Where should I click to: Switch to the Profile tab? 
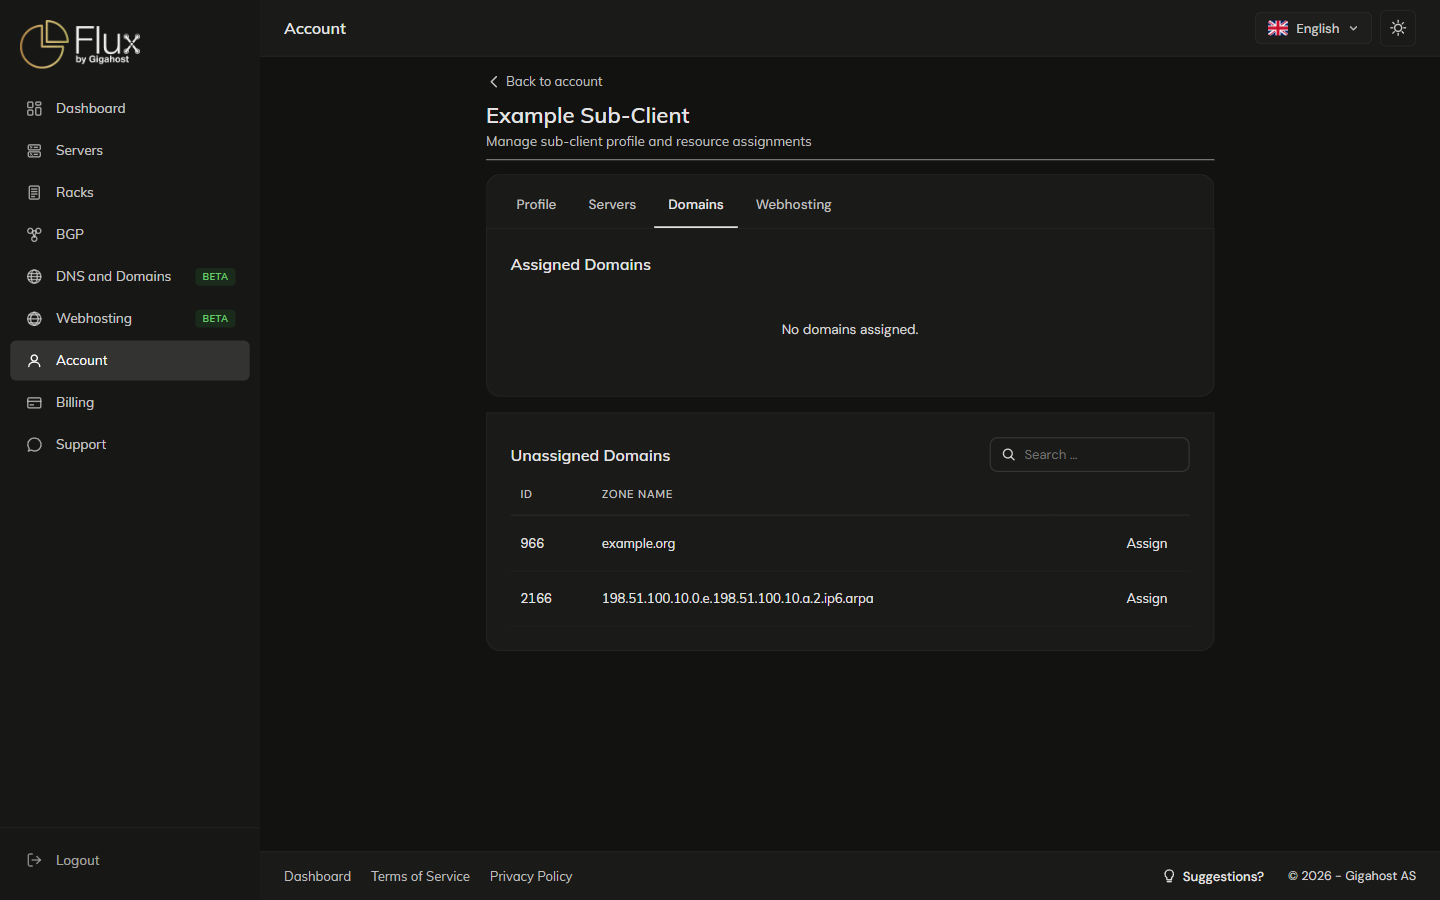pyautogui.click(x=536, y=204)
